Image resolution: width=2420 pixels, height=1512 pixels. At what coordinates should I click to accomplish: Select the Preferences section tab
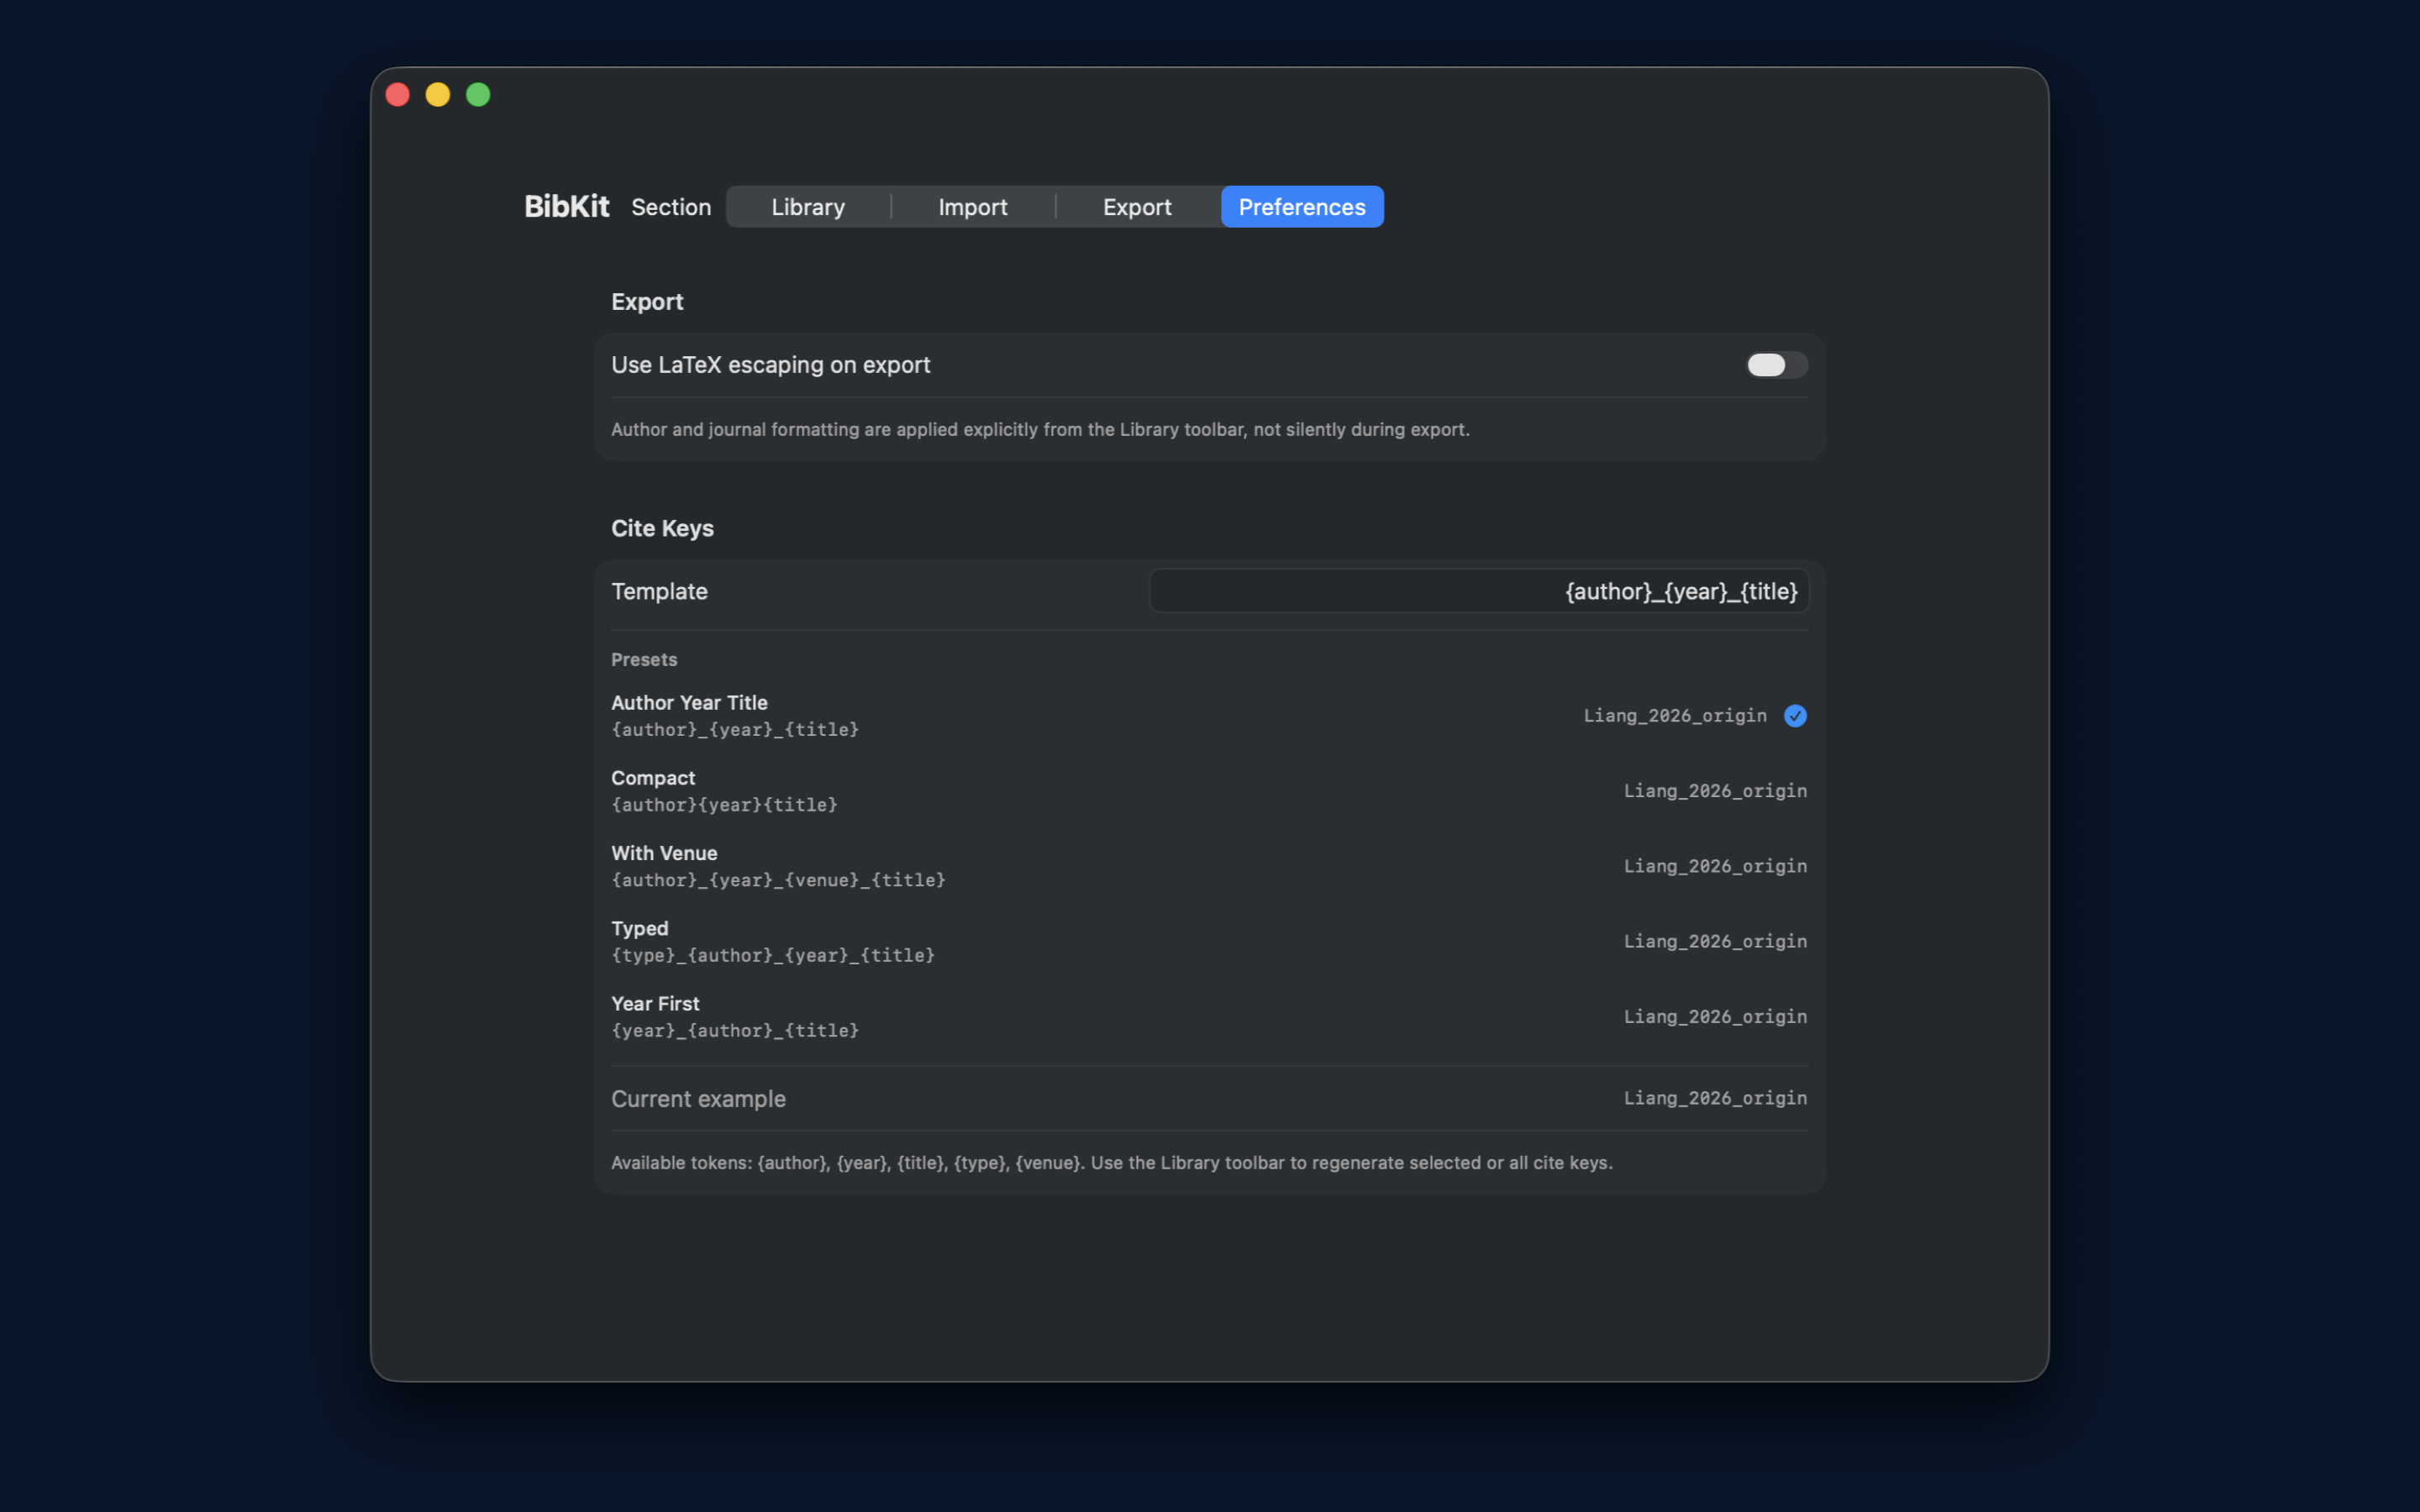(1302, 207)
